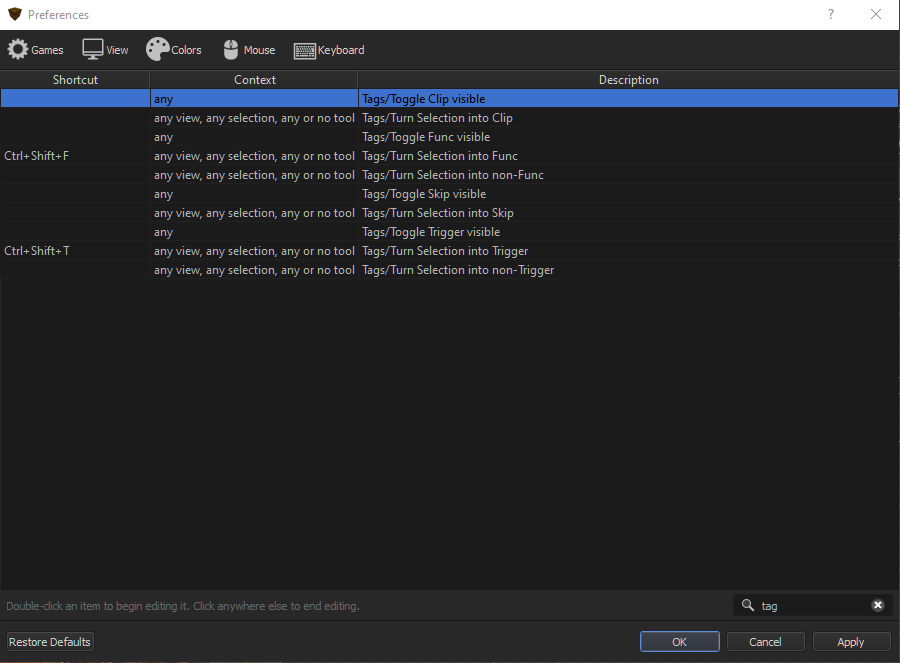Open the Keyboard preferences pane
Viewport: 900px width, 663px height.
pyautogui.click(x=329, y=50)
